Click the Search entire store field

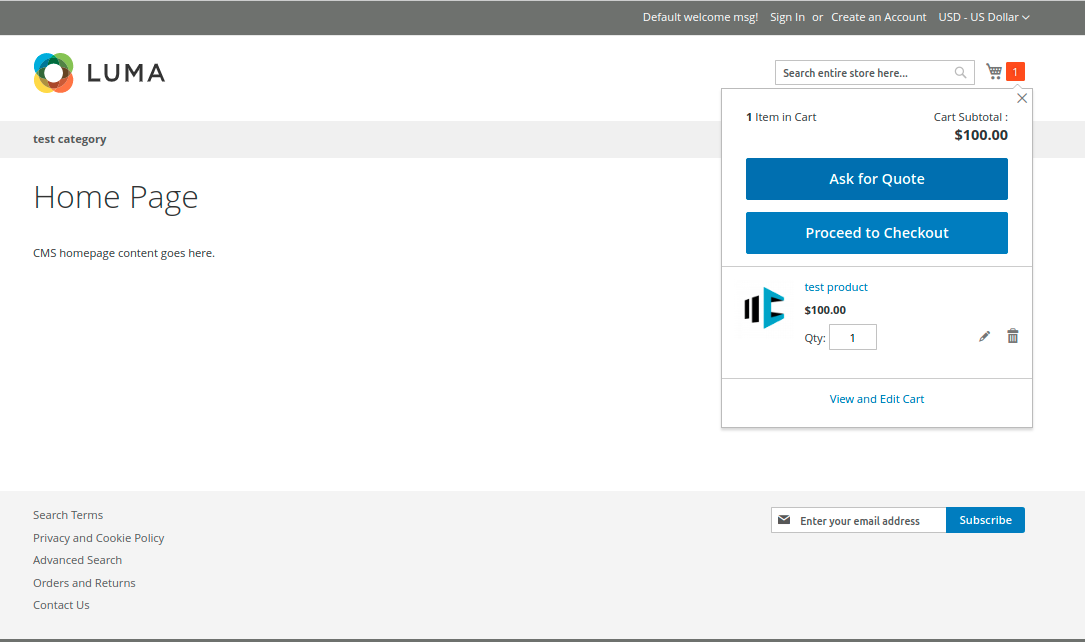(863, 73)
